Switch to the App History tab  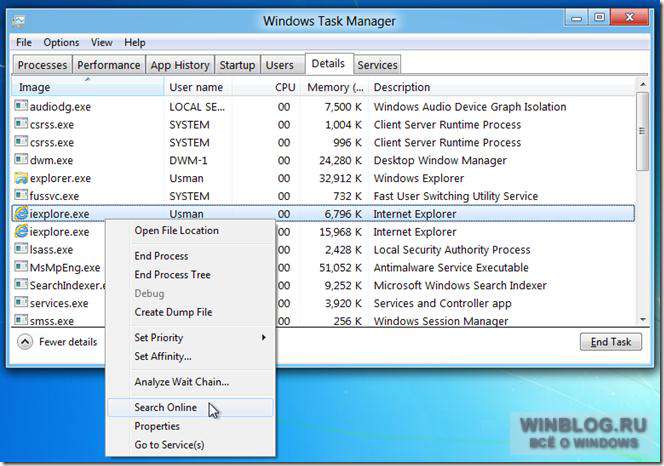(x=180, y=65)
